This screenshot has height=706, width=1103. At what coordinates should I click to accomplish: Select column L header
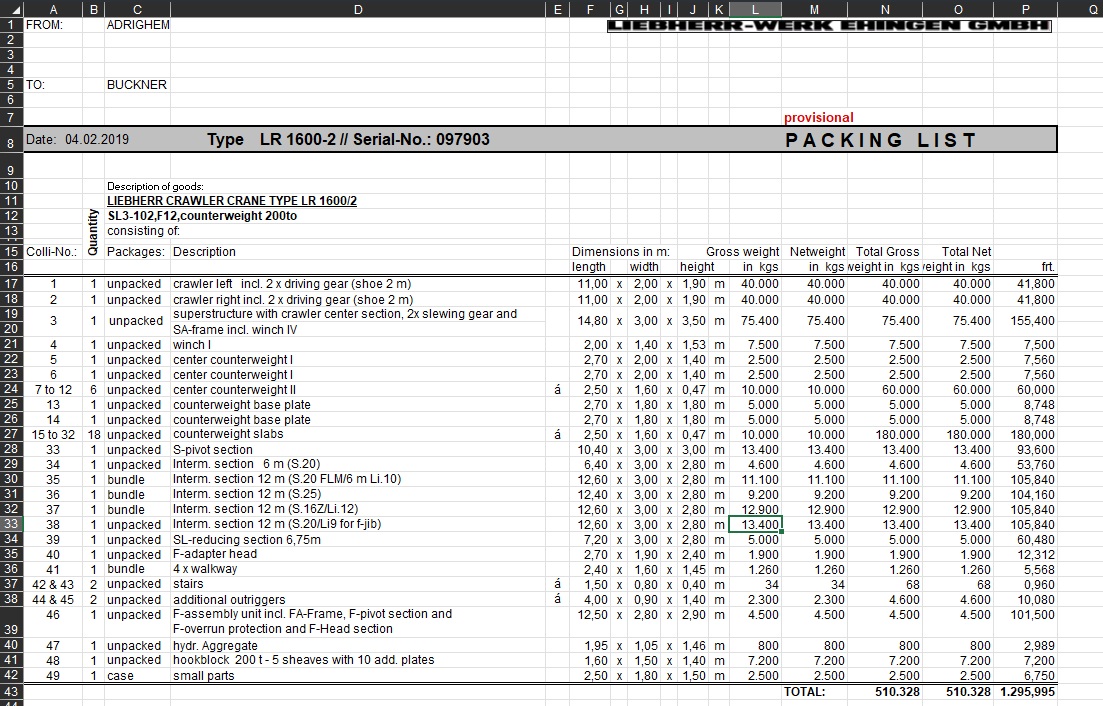pos(755,9)
